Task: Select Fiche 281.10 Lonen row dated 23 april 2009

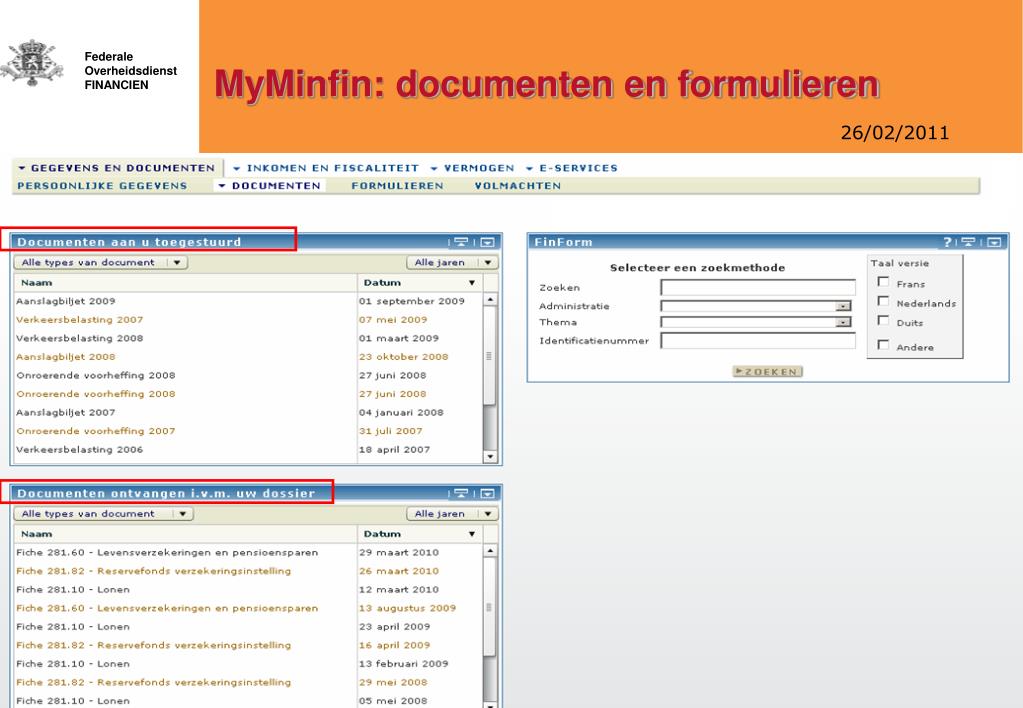Action: click(248, 627)
